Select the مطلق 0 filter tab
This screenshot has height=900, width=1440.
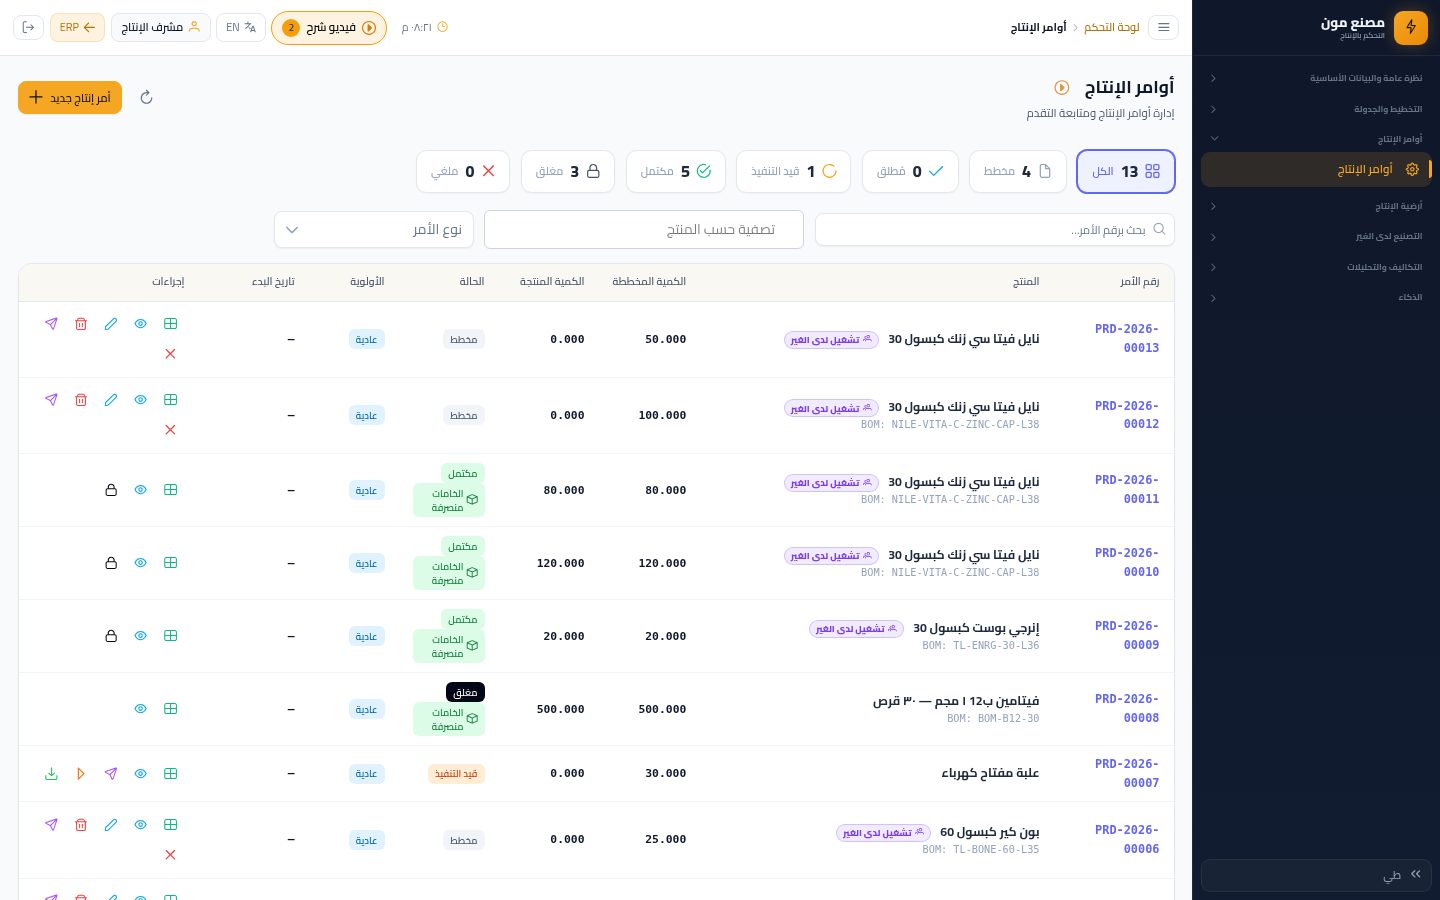point(910,171)
